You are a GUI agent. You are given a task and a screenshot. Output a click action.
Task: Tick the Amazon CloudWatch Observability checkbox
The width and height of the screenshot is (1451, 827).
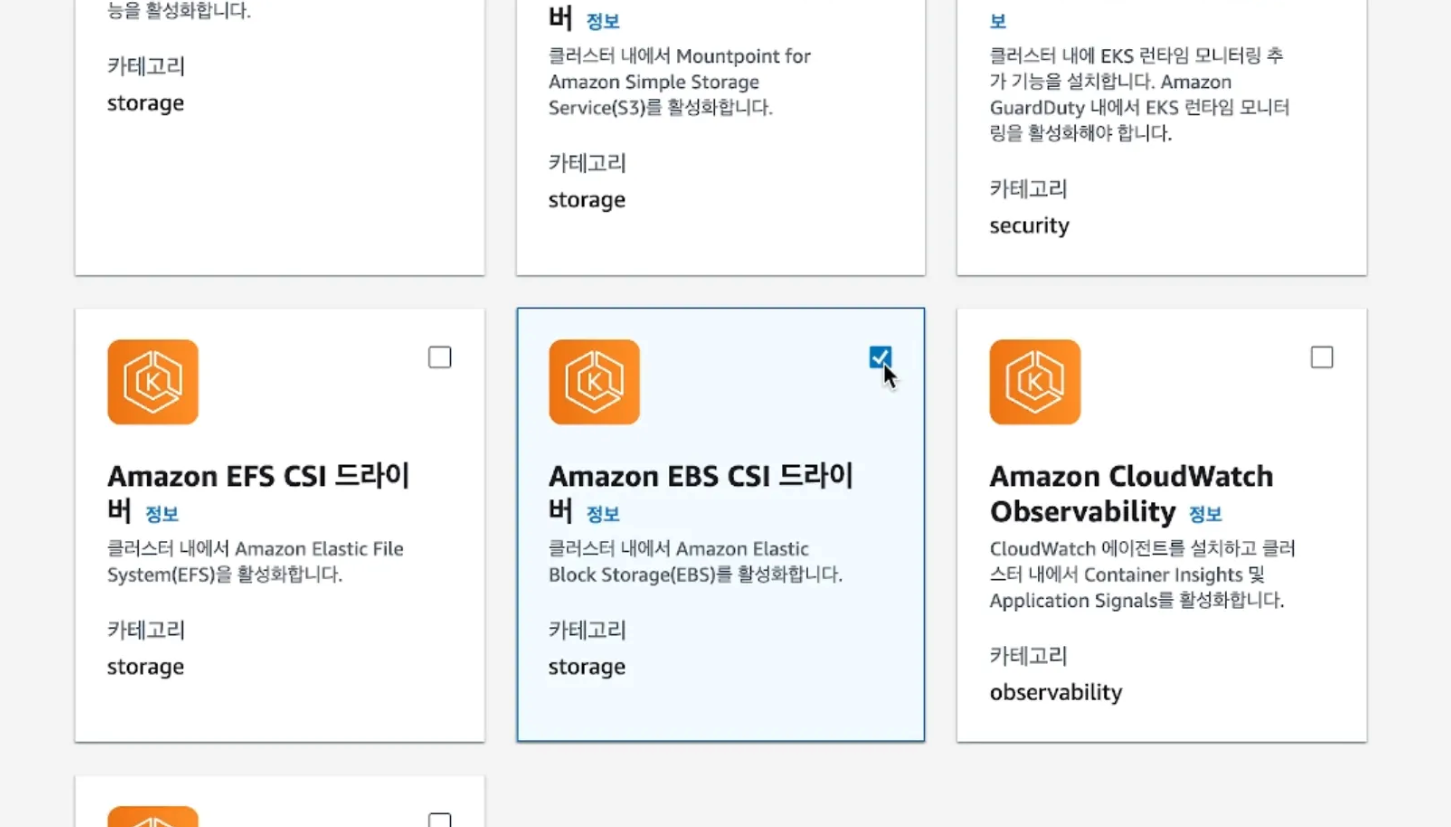tap(1322, 357)
